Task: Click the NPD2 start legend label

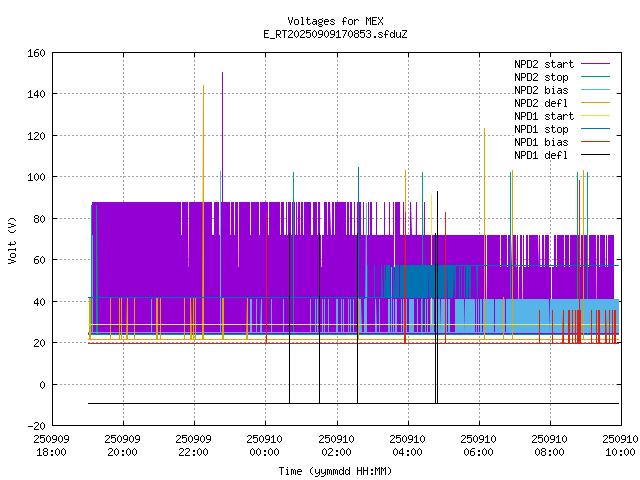Action: 541,64
